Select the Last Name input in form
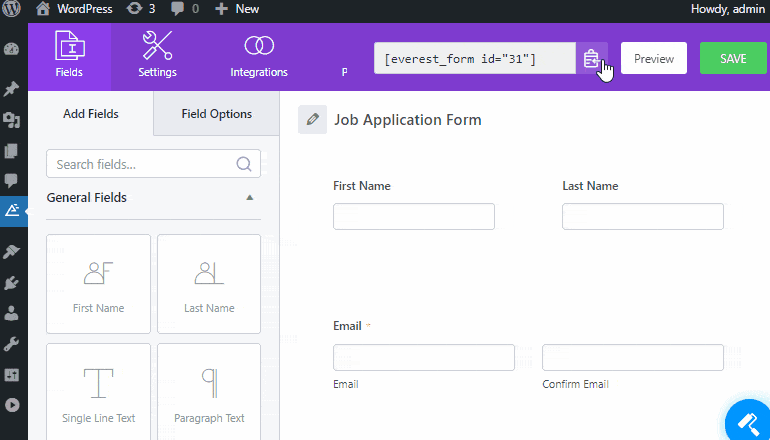This screenshot has width=770, height=440. pos(643,217)
